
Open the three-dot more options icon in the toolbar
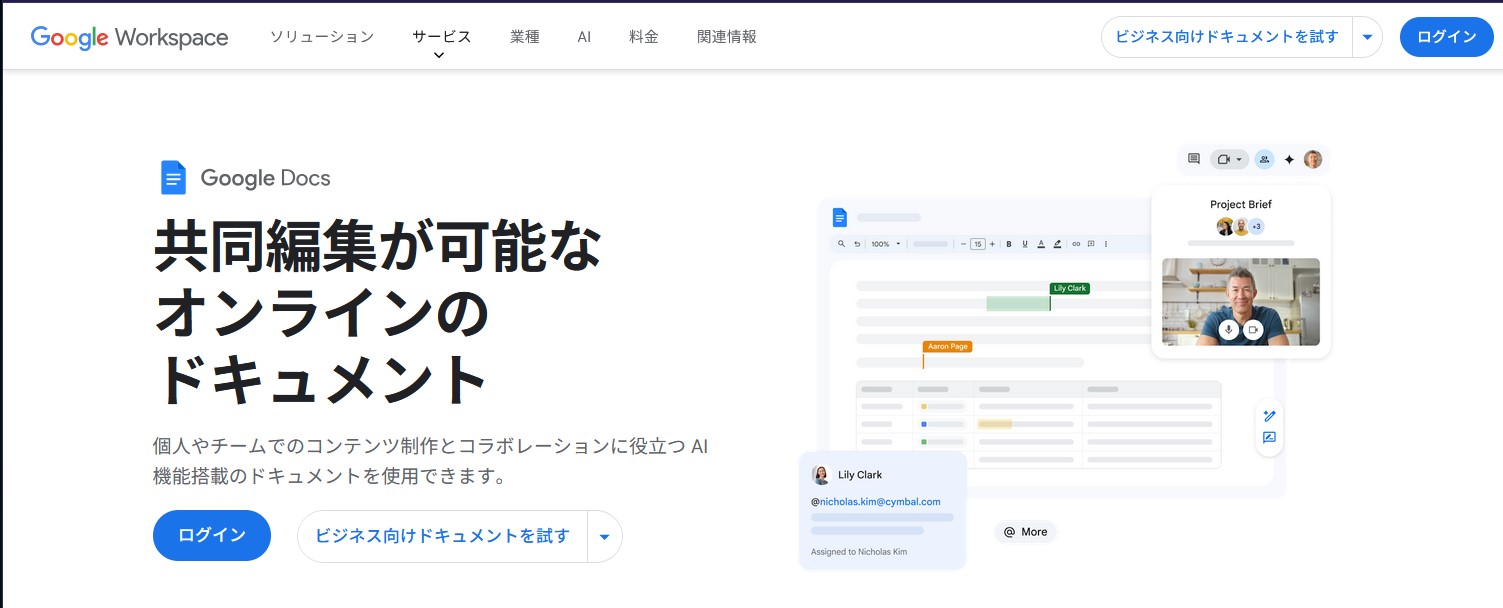click(1106, 244)
